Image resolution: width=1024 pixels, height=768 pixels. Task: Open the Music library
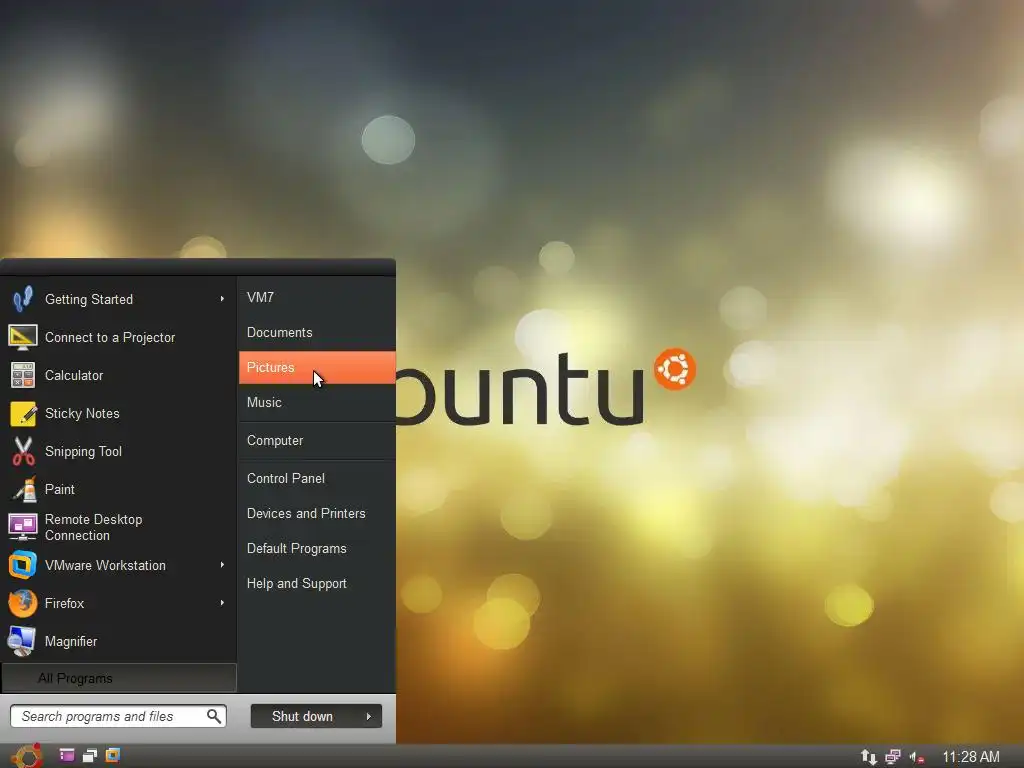pyautogui.click(x=317, y=402)
